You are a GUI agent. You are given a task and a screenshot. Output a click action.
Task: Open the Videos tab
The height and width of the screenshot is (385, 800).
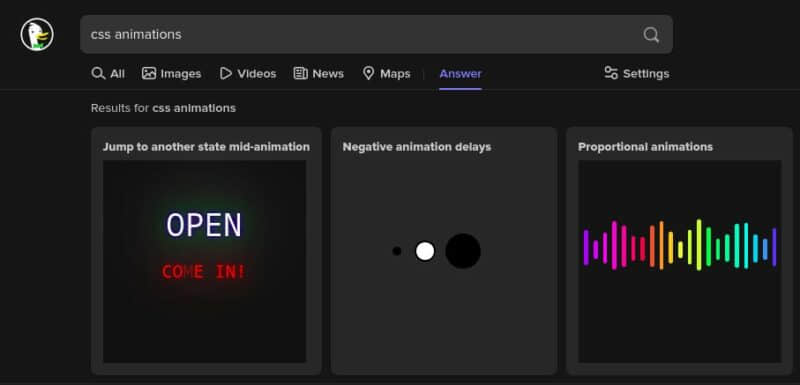point(248,73)
